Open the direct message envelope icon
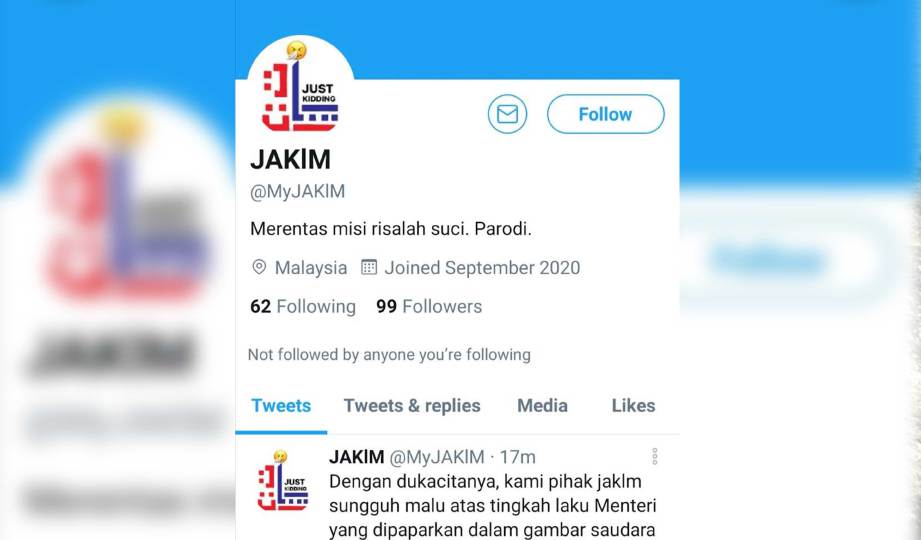Screen dimensions: 921x540 tap(507, 114)
